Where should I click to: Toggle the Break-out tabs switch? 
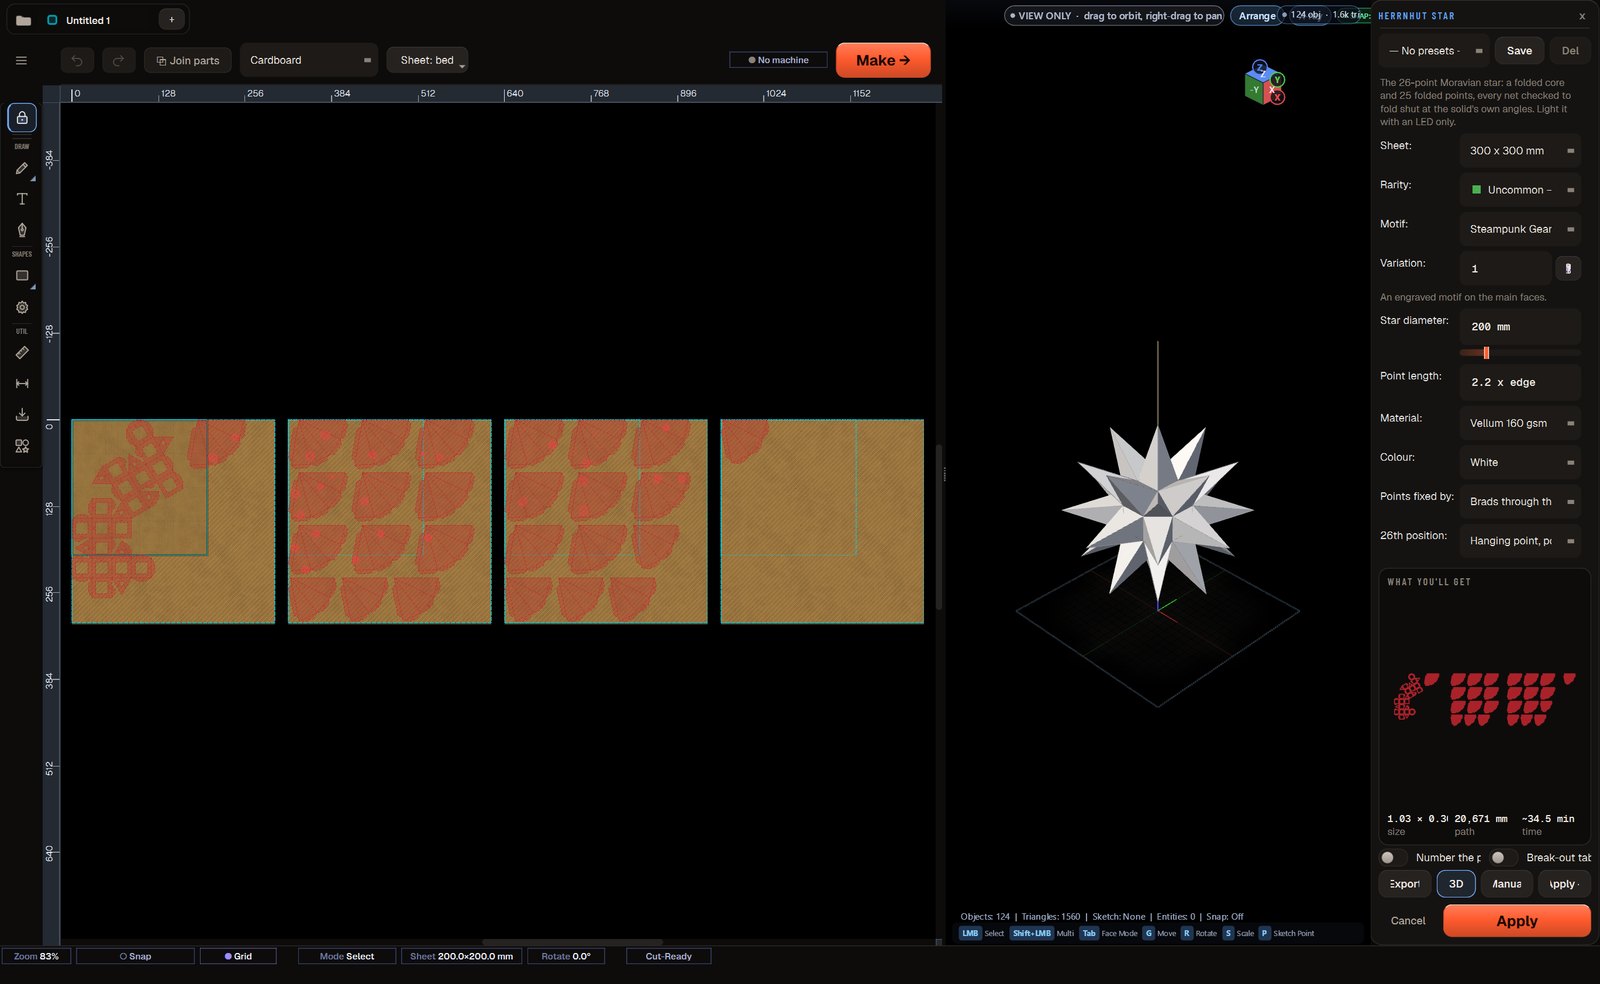1503,857
